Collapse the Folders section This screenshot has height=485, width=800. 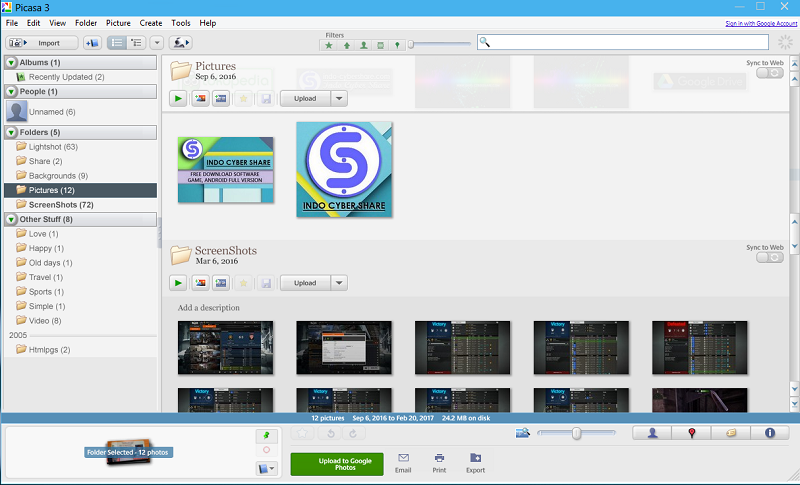point(11,133)
